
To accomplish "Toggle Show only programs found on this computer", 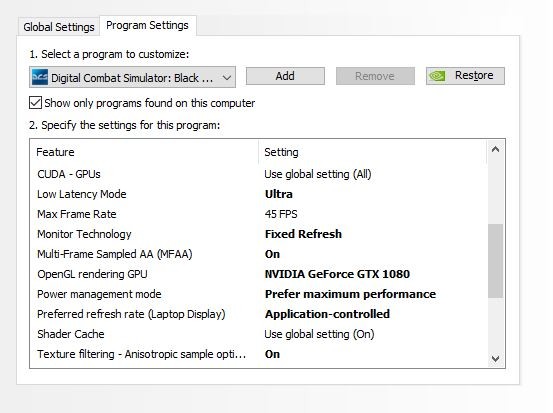I will point(35,103).
